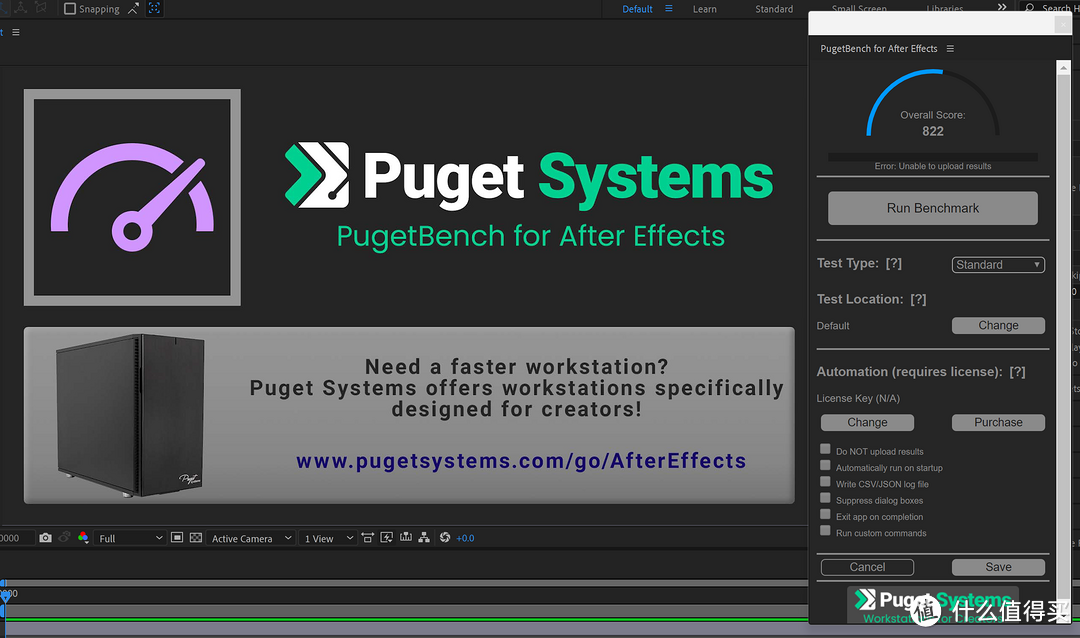The width and height of the screenshot is (1080, 638).
Task: Toggle the pixel aspect ratio correction icon
Action: (368, 537)
